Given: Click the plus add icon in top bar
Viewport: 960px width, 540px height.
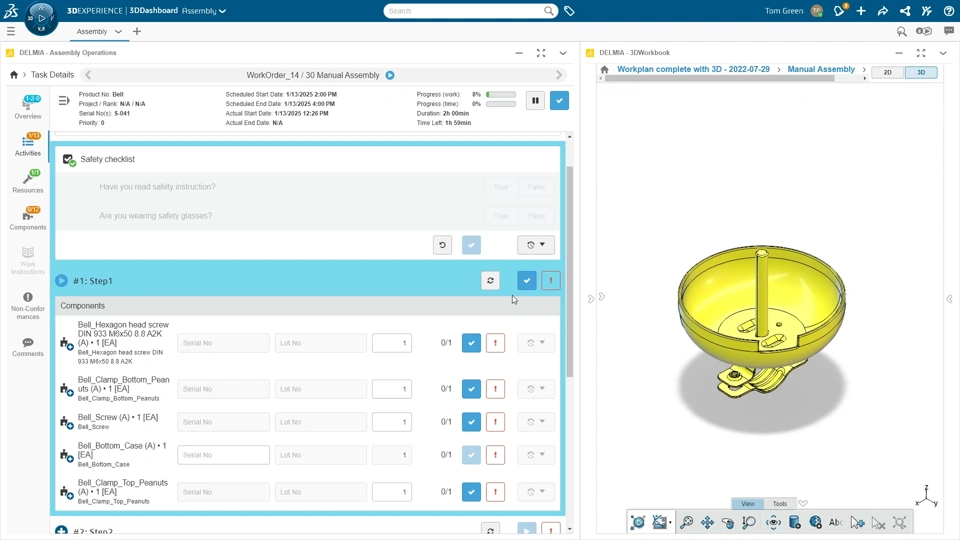Looking at the screenshot, I should tap(861, 10).
